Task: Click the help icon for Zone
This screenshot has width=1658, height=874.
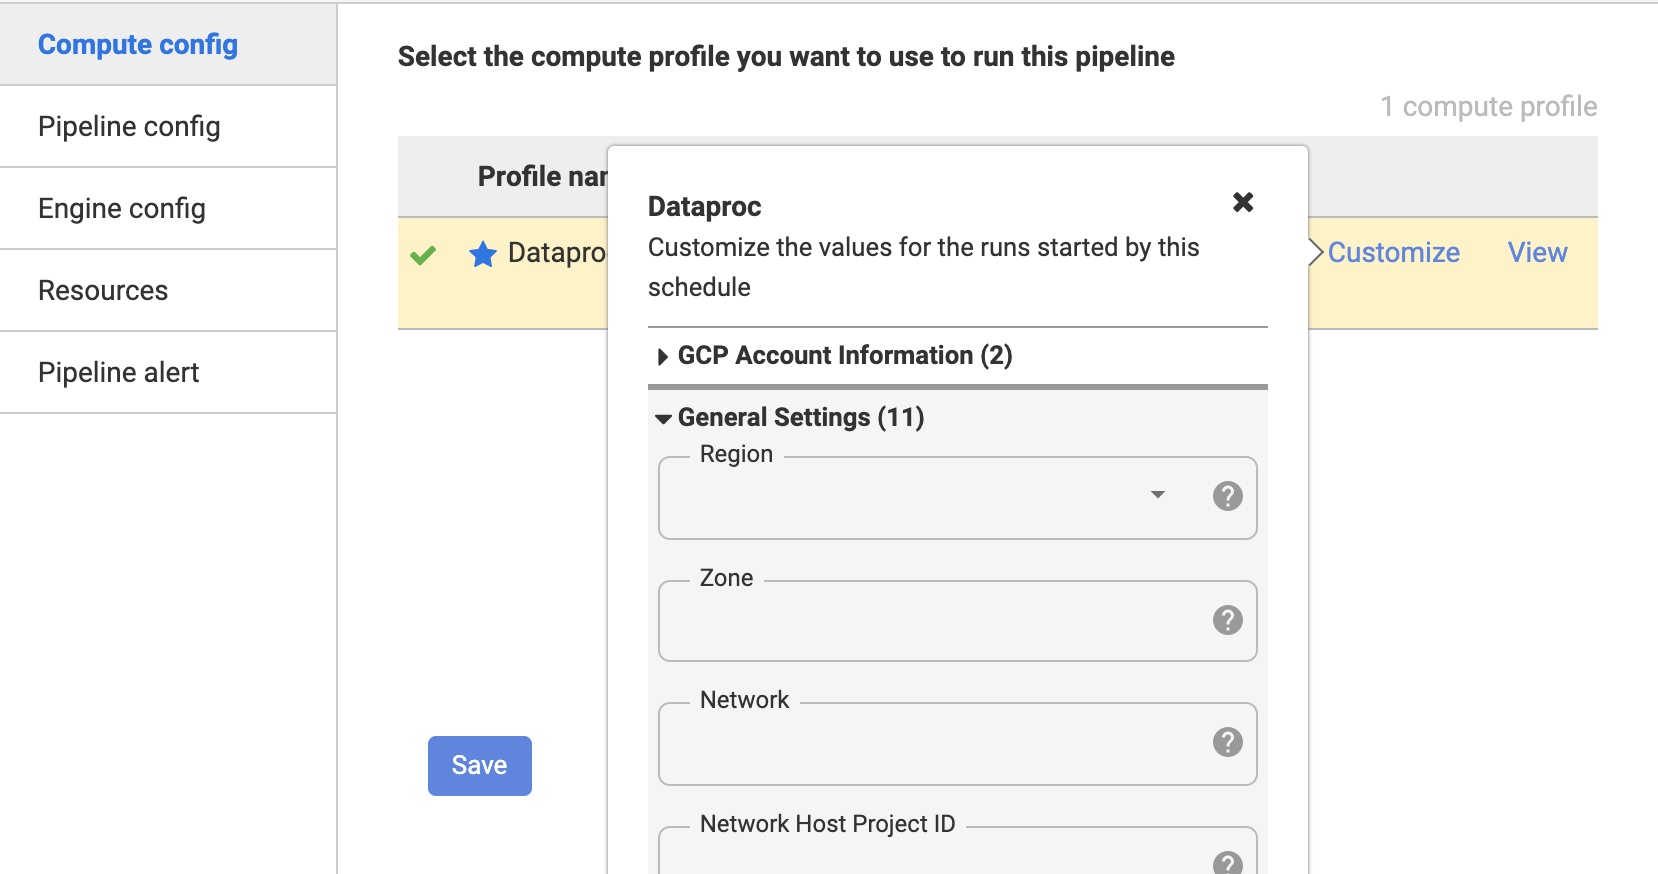Action: (1227, 620)
